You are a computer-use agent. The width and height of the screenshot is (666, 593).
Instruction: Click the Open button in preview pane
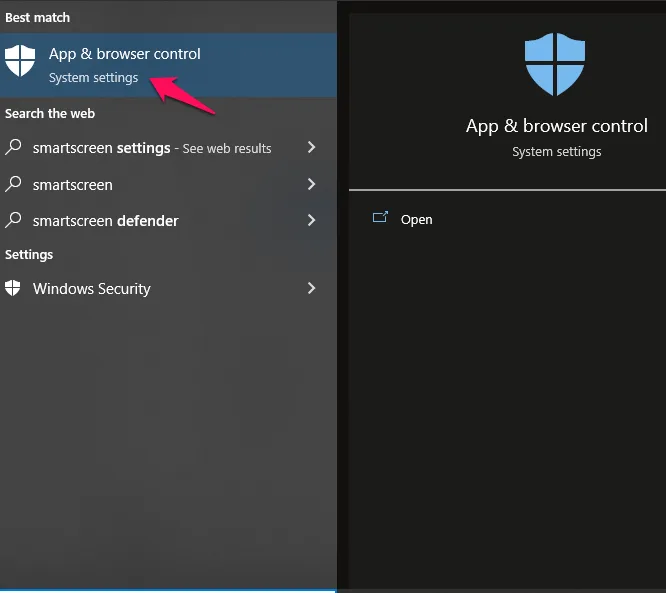[416, 220]
